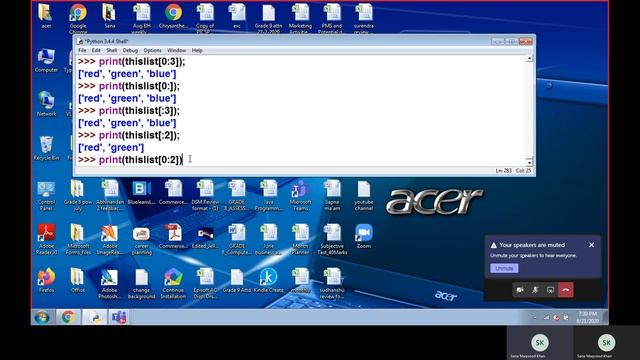Launch the Zoom desktop shortcut
The height and width of the screenshot is (360, 640).
(364, 236)
